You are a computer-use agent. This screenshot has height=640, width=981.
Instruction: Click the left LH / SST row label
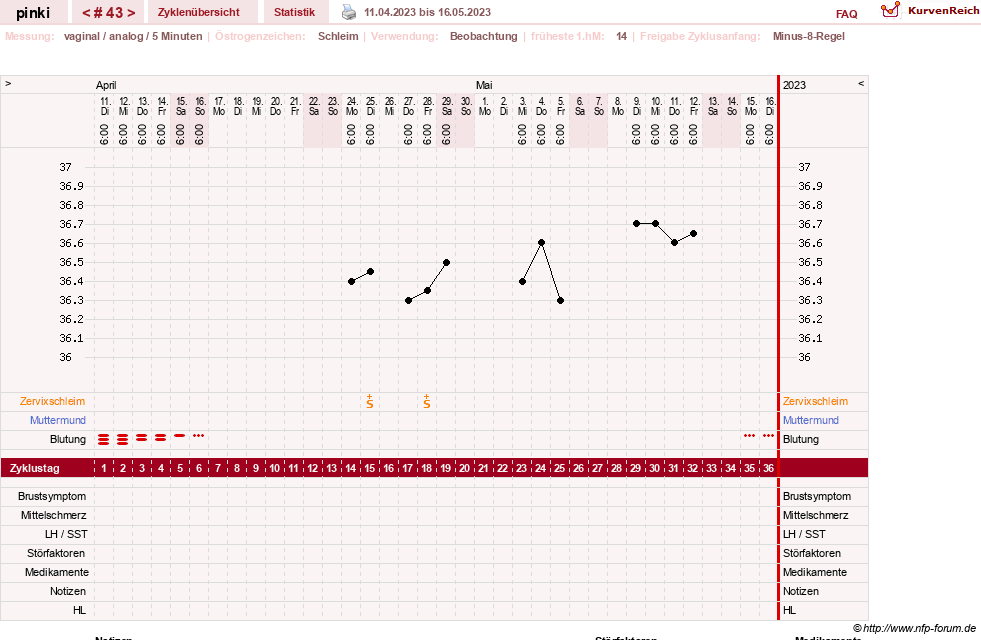pyautogui.click(x=66, y=534)
